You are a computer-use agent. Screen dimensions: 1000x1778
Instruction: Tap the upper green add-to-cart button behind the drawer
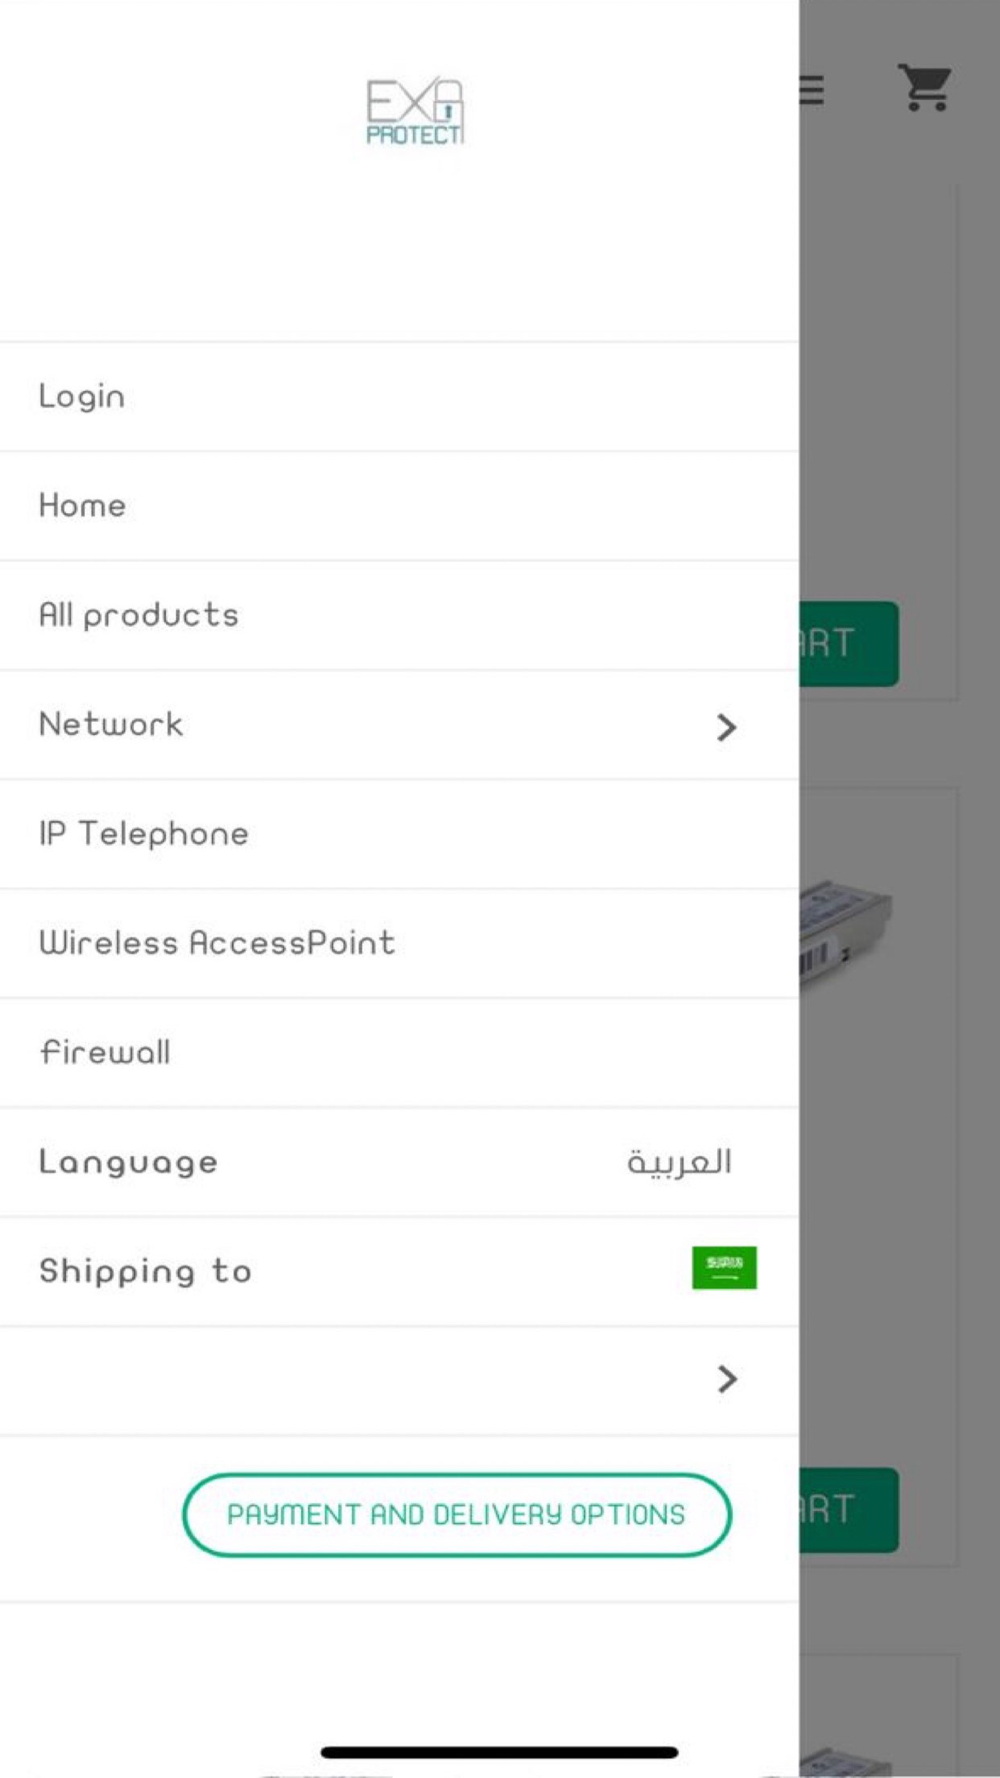849,643
